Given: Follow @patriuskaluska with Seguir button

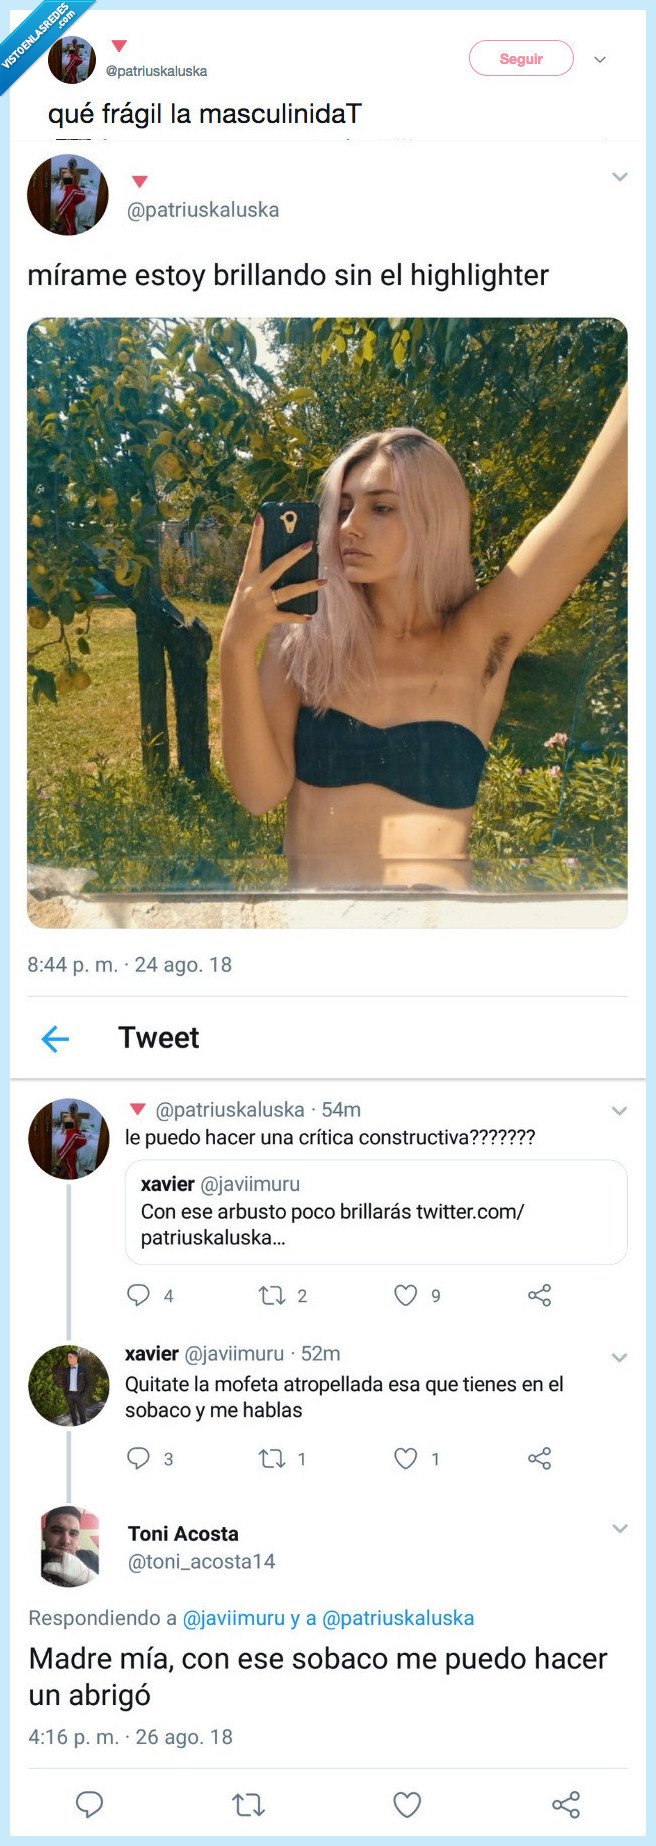Looking at the screenshot, I should click(x=520, y=58).
